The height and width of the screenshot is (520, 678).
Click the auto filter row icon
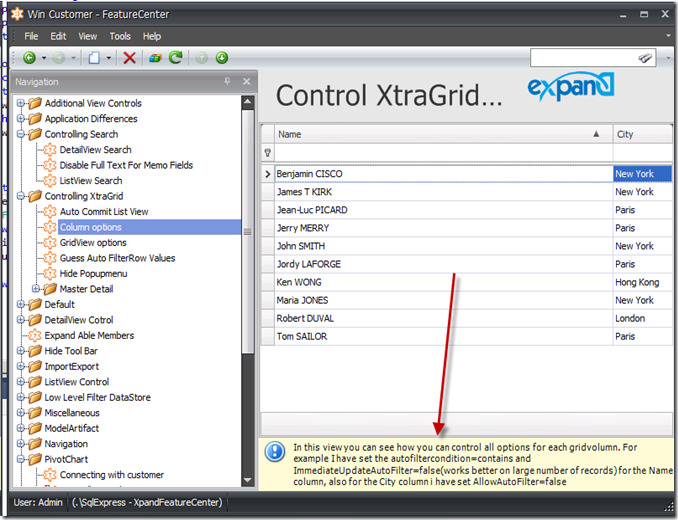click(268, 153)
